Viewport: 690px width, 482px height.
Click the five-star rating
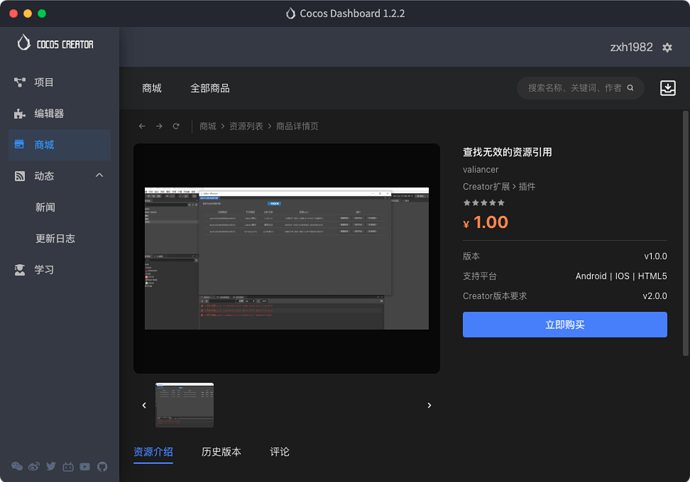click(484, 203)
